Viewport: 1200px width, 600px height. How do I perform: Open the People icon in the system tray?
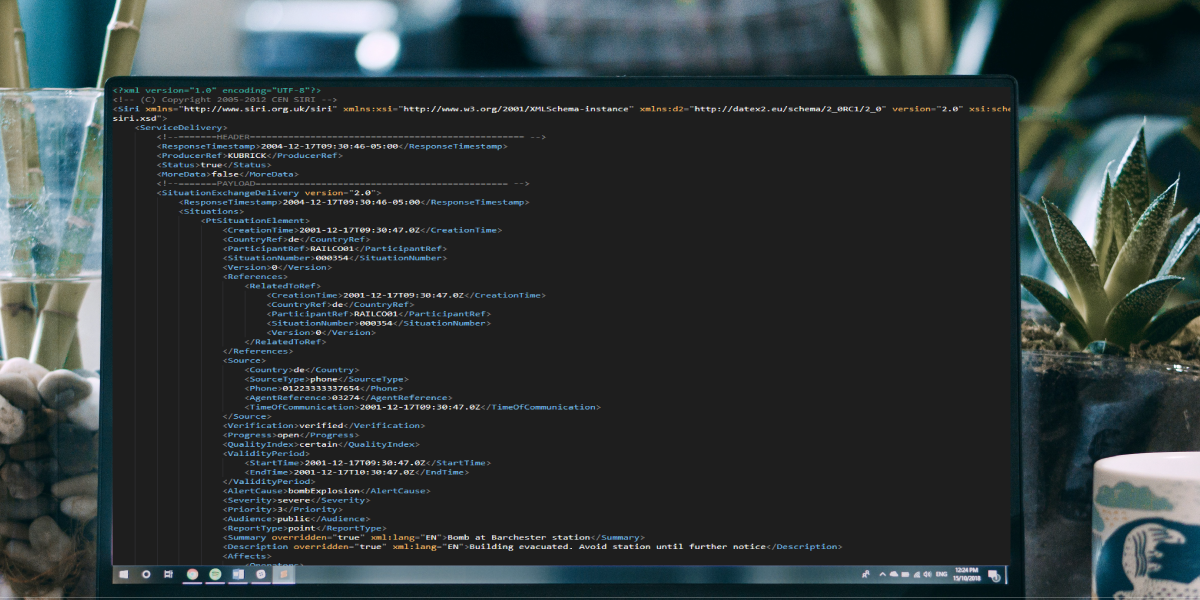(x=866, y=575)
